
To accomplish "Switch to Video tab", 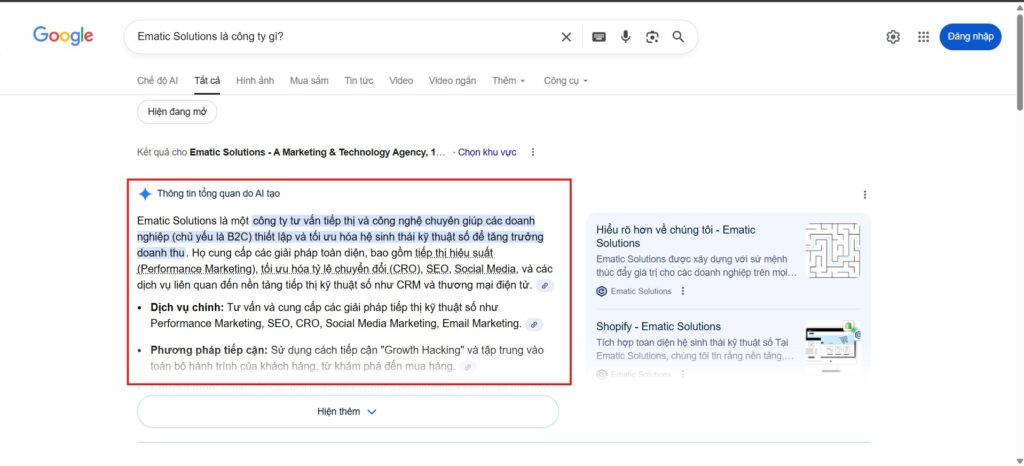I will click(401, 80).
